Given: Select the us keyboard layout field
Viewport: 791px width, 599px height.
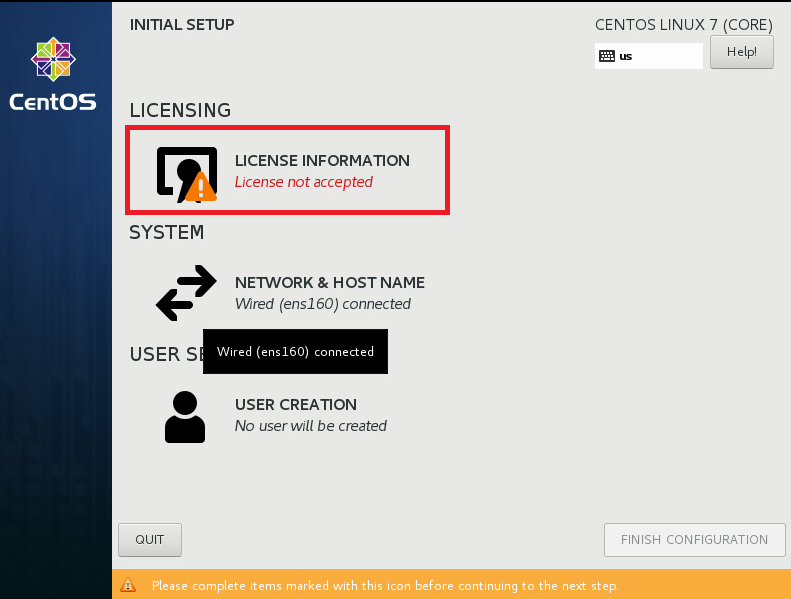Looking at the screenshot, I should click(x=649, y=56).
